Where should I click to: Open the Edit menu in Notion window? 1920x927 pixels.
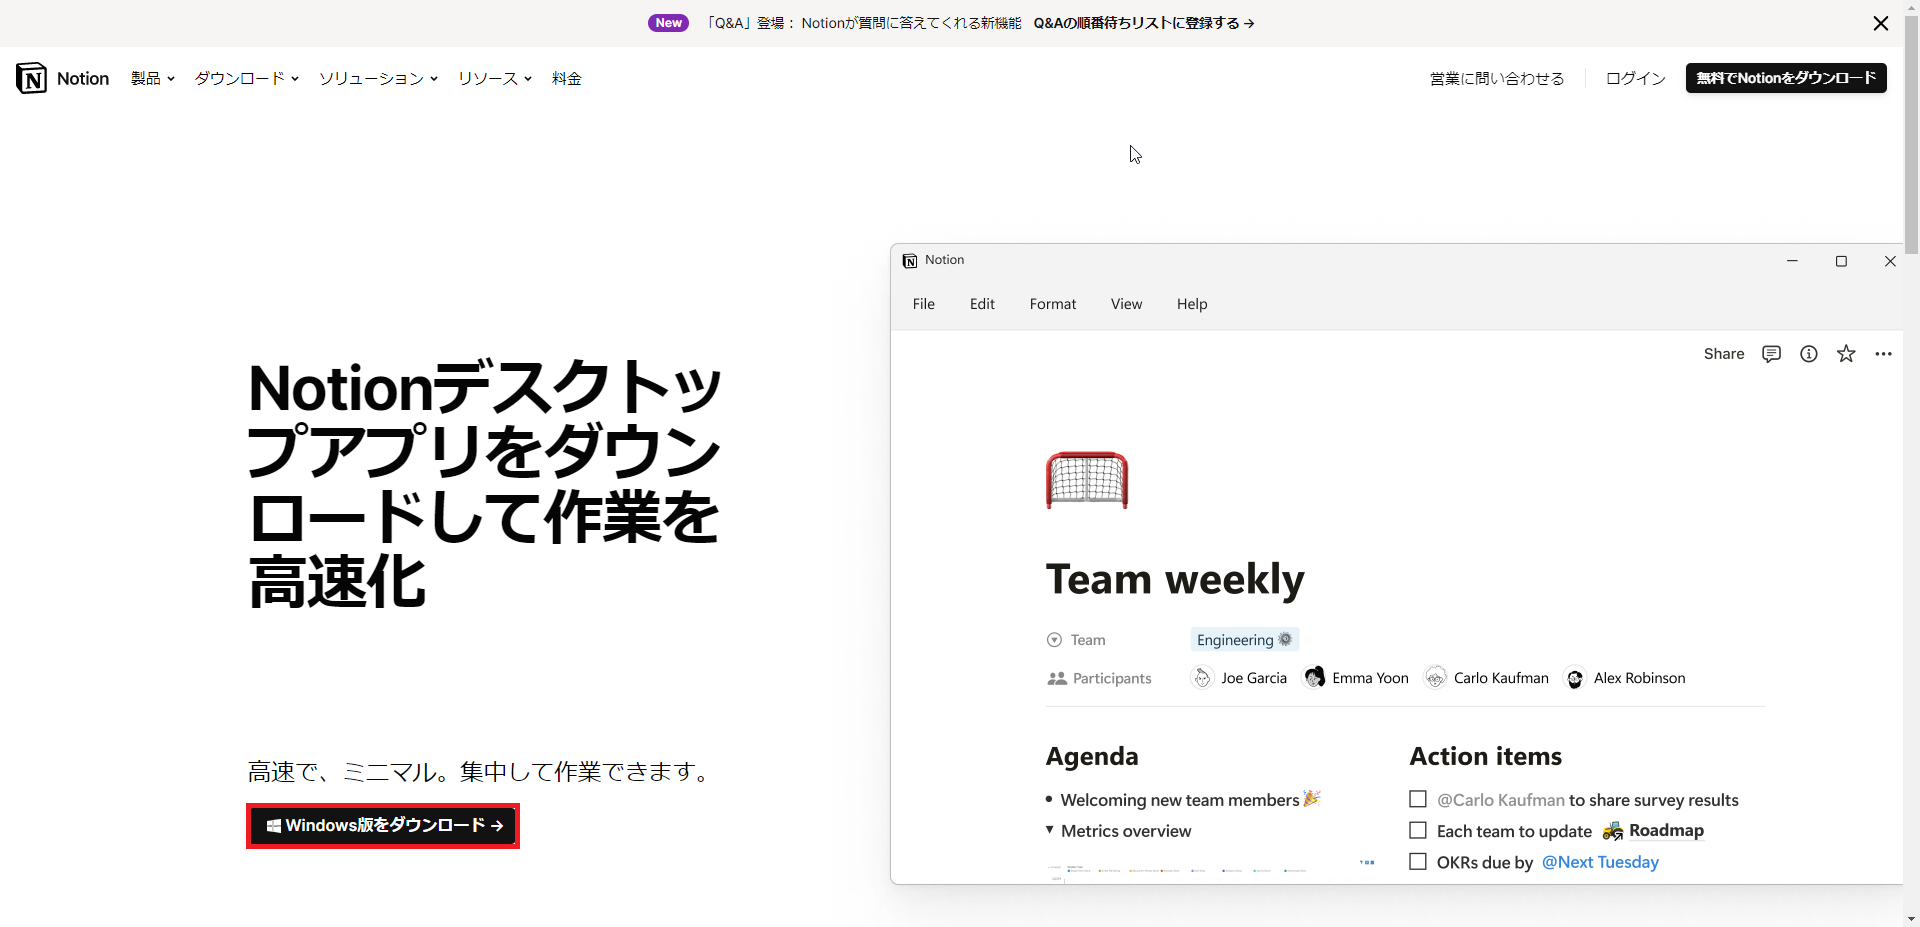pos(982,304)
